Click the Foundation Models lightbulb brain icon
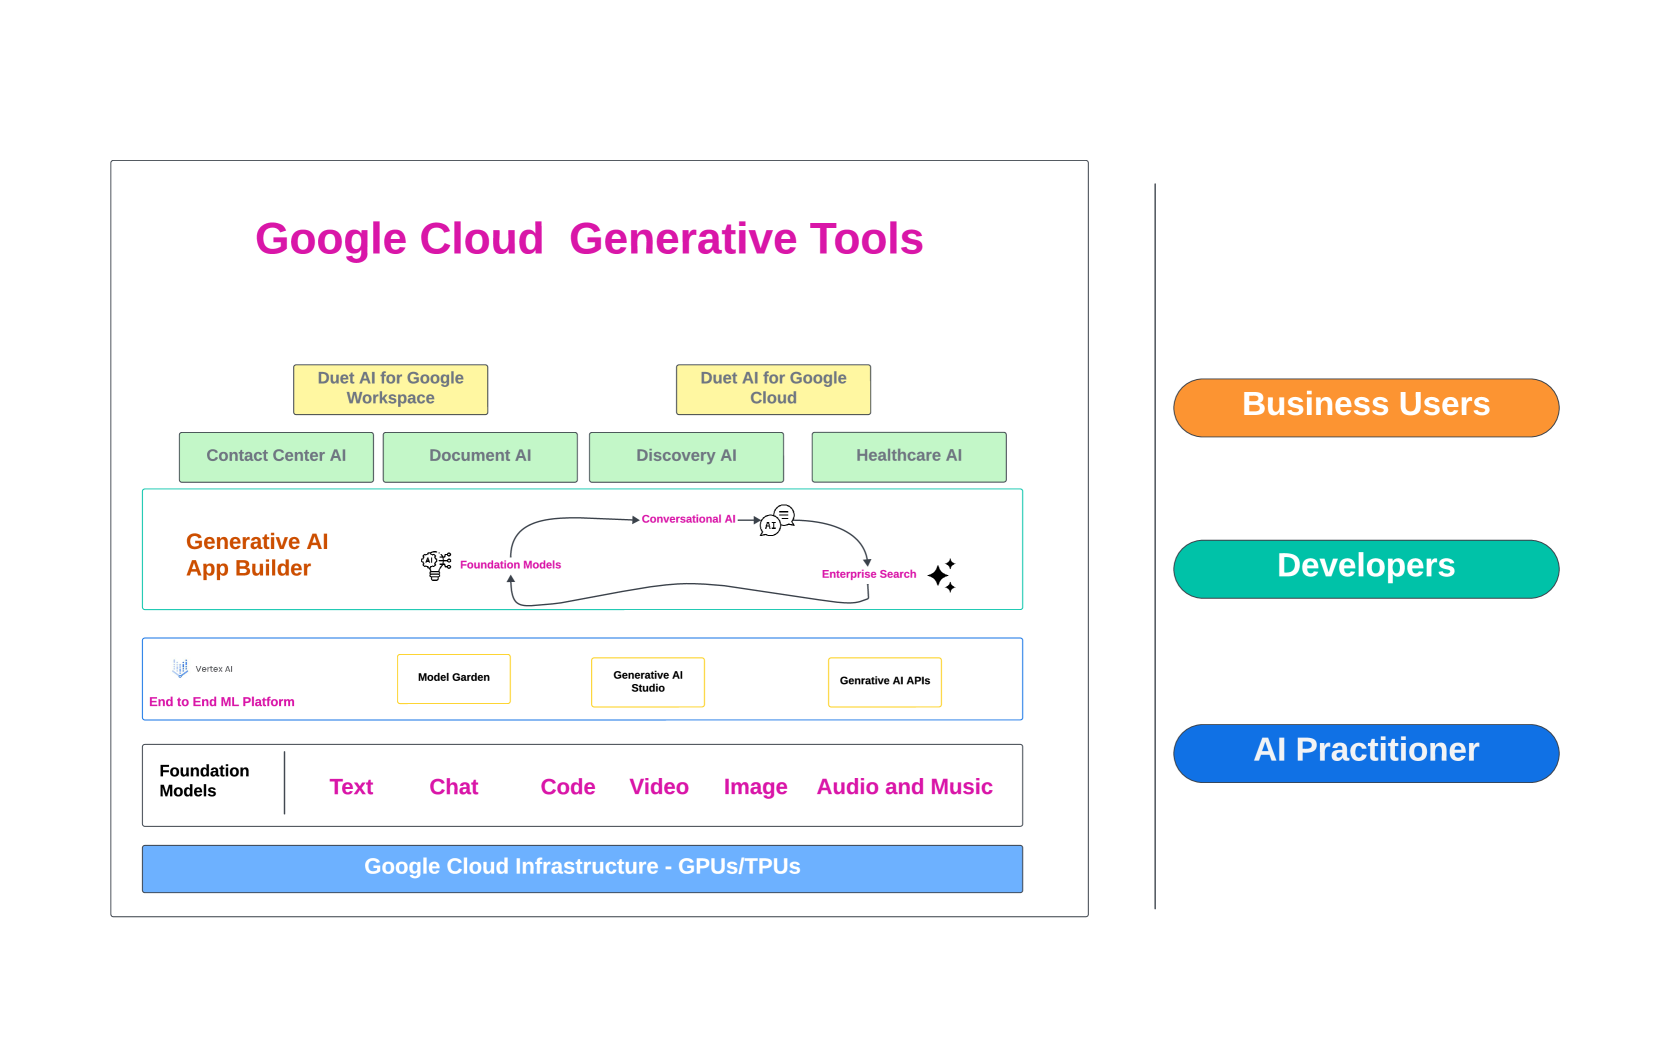The width and height of the screenshot is (1661, 1038). [435, 565]
